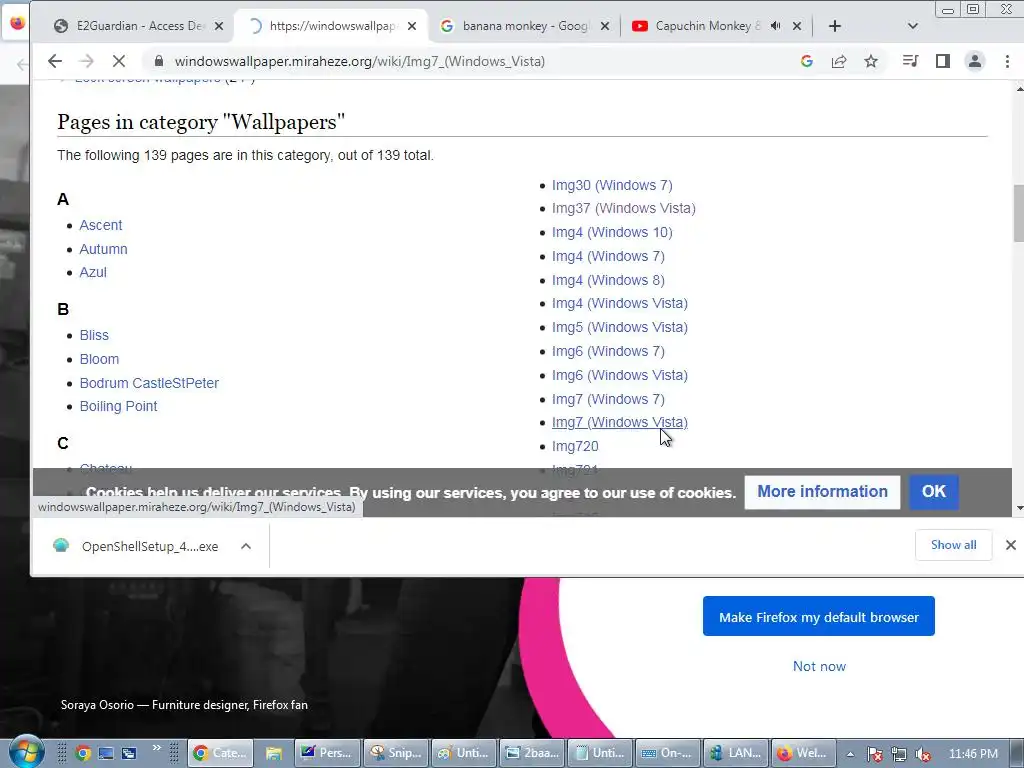This screenshot has height=768, width=1024.
Task: Open the On-Screen Keyboard taskbar button
Action: point(667,753)
